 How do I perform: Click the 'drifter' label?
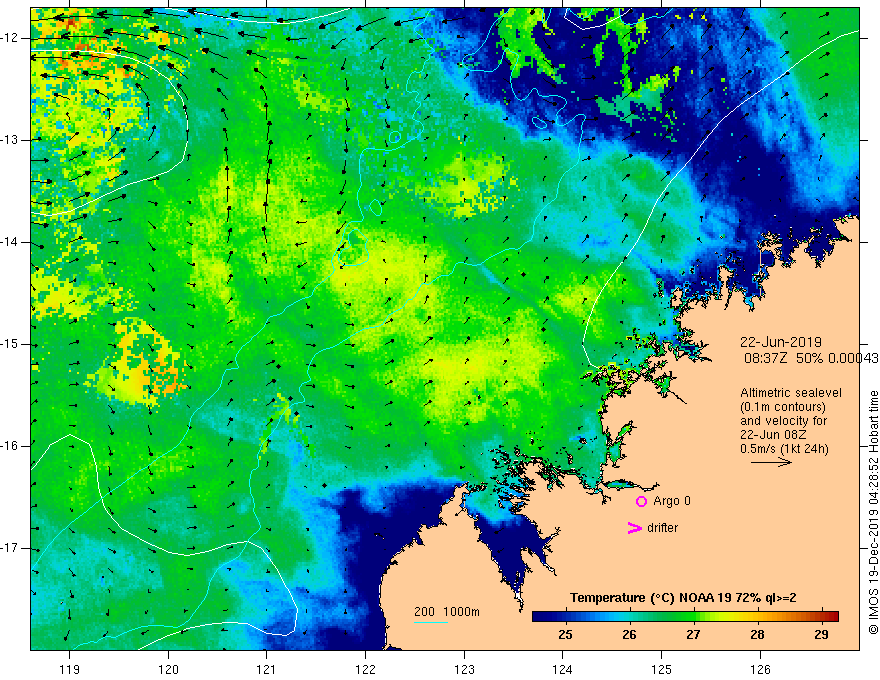(662, 528)
